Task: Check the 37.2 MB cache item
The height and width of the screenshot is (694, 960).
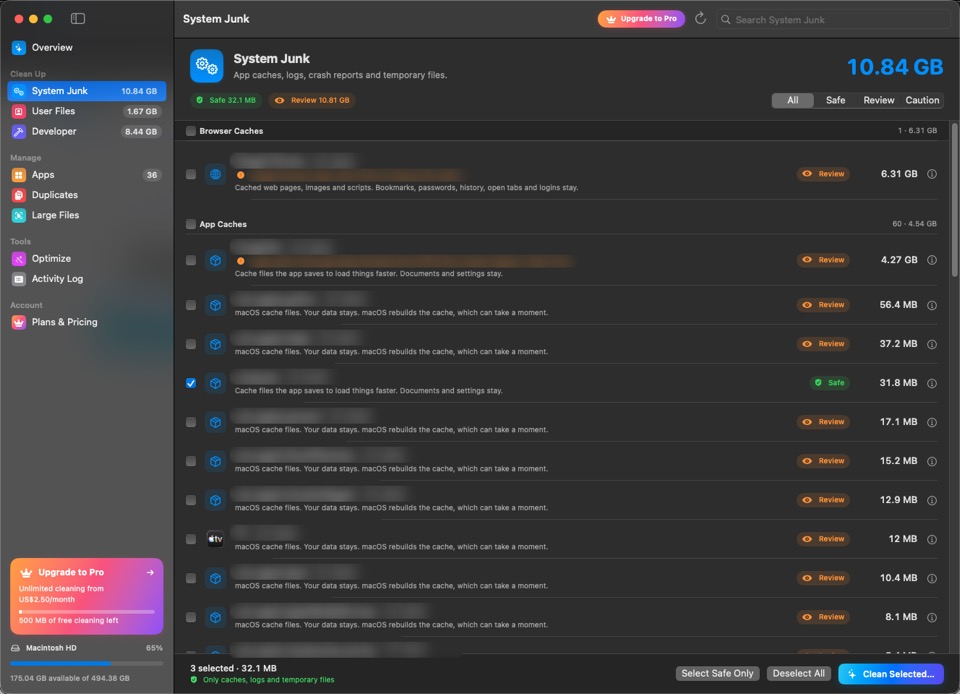Action: click(191, 344)
